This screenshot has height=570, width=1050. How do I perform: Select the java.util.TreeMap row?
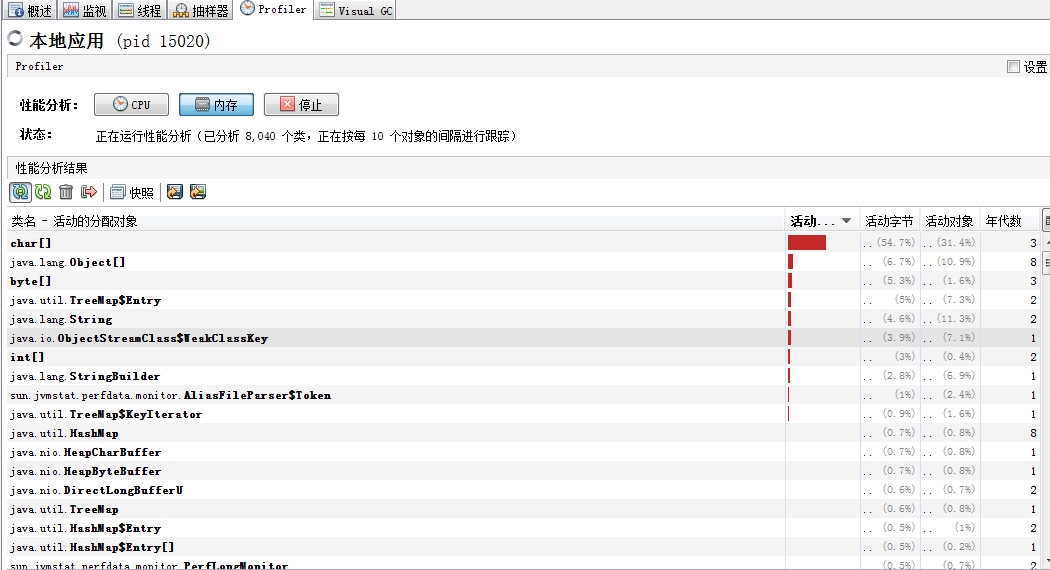click(x=525, y=509)
